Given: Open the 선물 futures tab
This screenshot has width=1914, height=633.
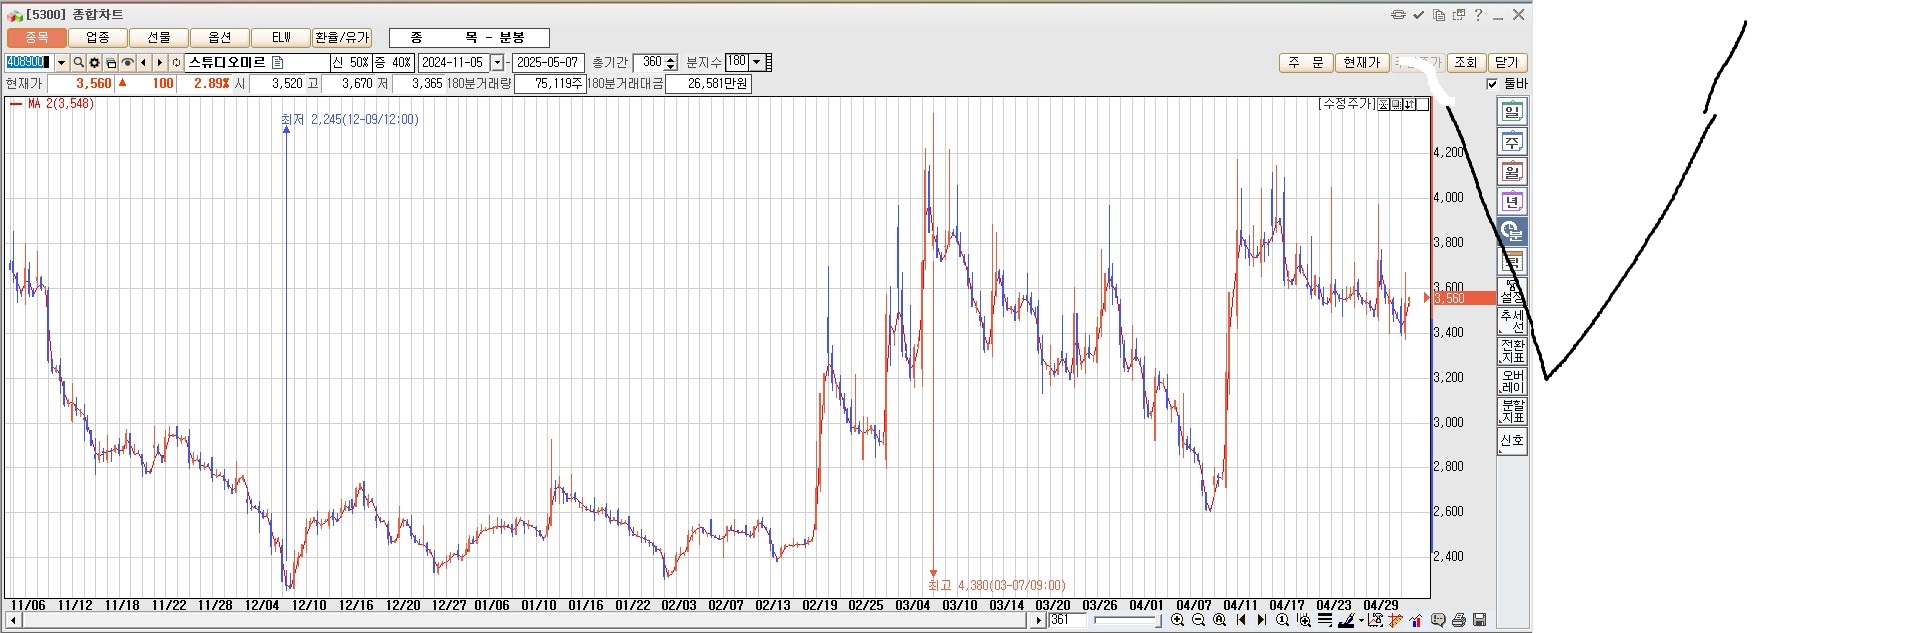Looking at the screenshot, I should point(159,38).
